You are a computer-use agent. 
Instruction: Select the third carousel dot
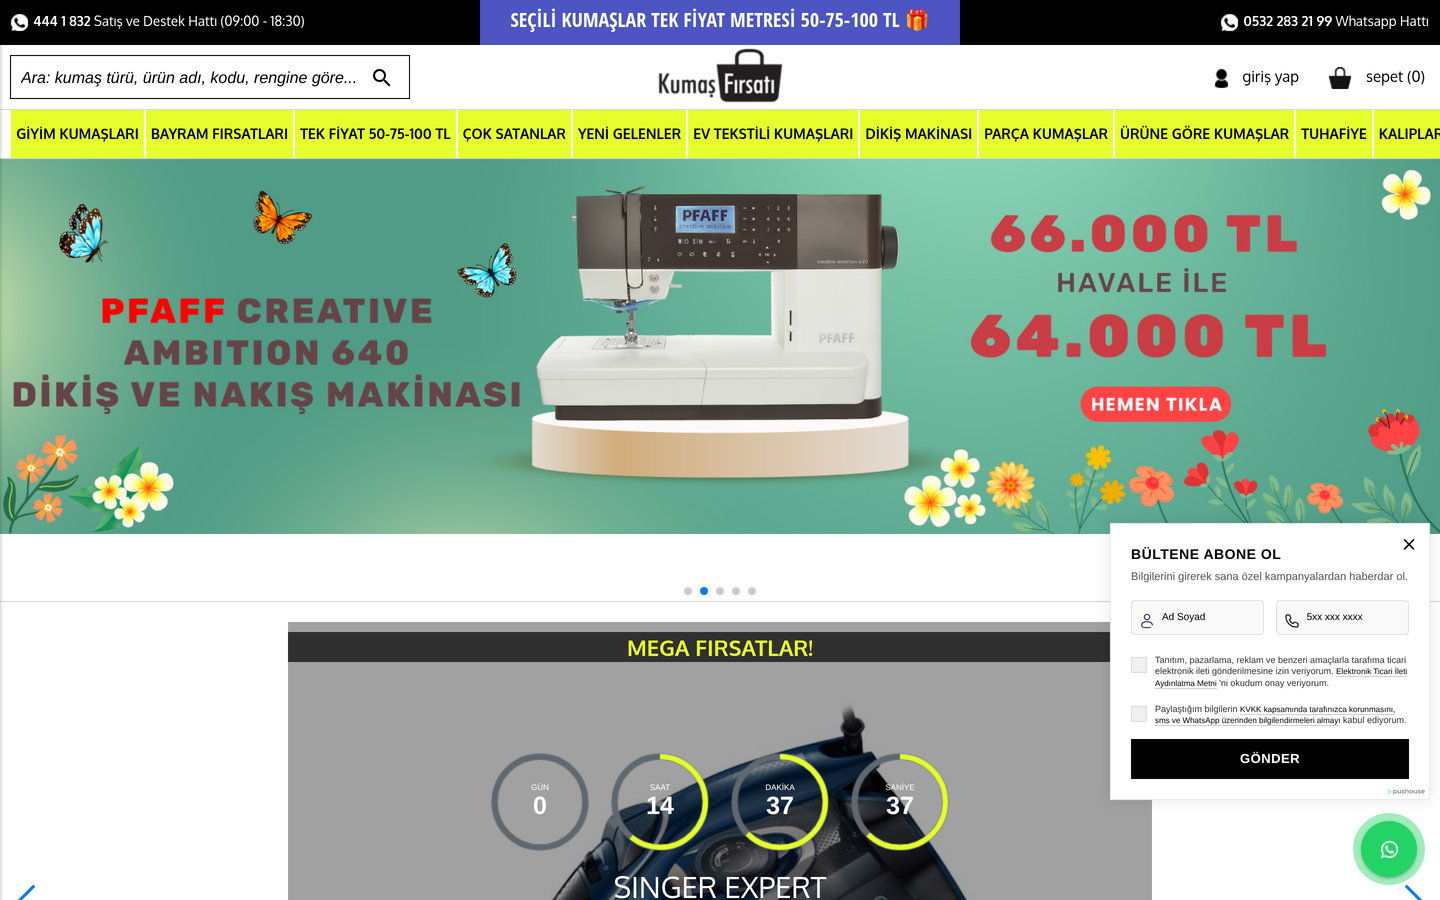point(720,591)
